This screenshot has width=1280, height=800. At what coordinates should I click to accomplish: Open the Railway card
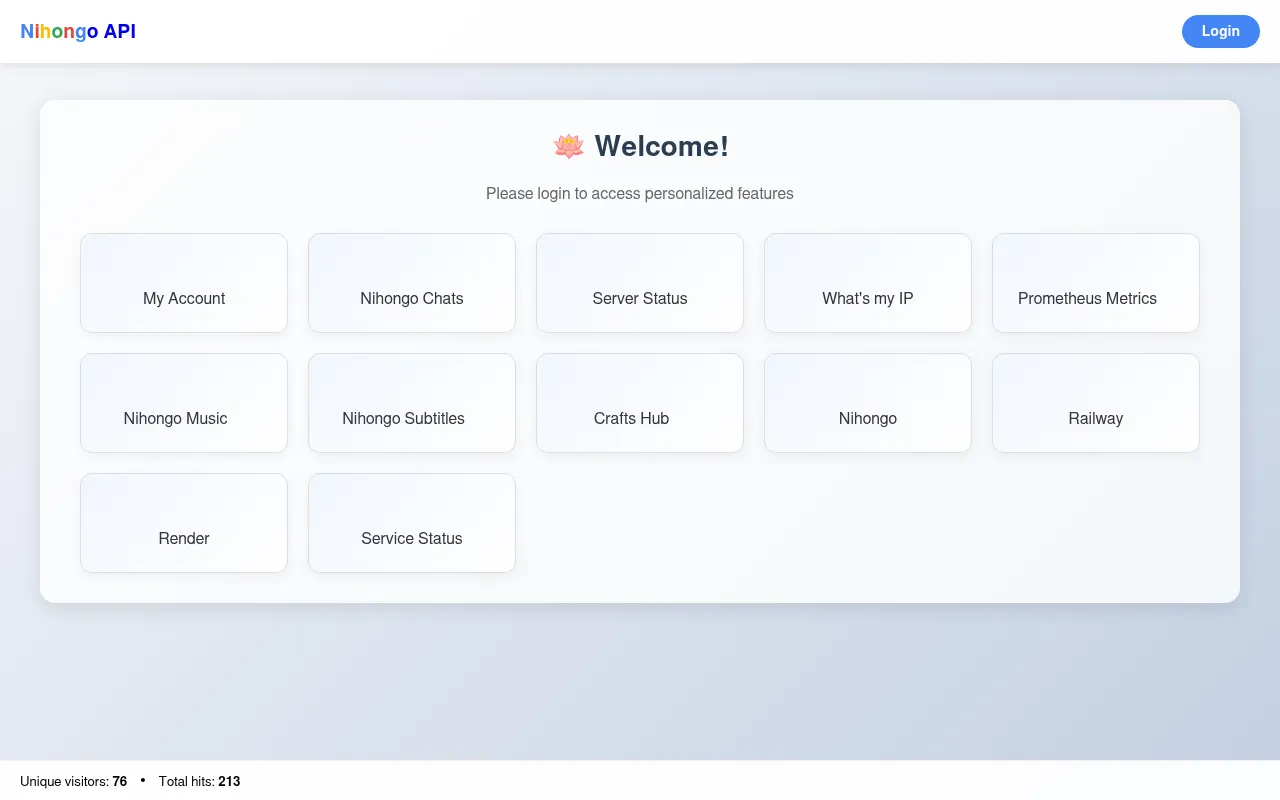(x=1096, y=403)
